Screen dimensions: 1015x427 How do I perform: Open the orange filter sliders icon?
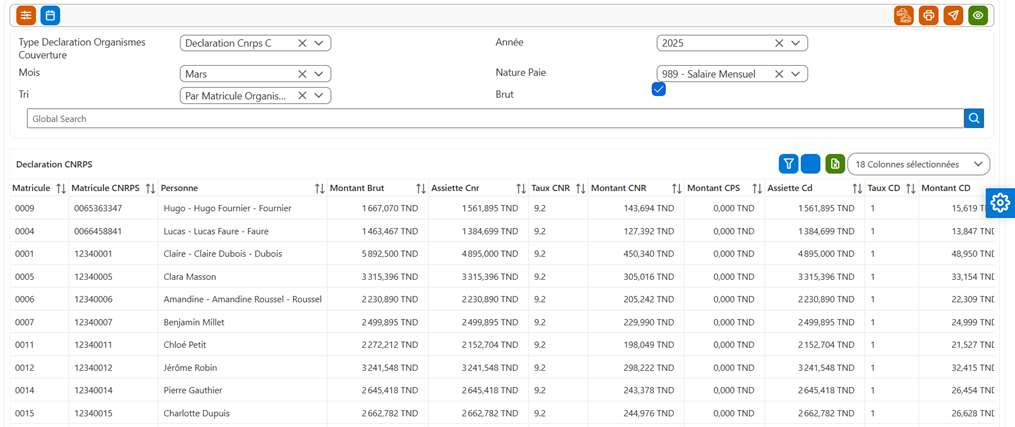[x=26, y=14]
